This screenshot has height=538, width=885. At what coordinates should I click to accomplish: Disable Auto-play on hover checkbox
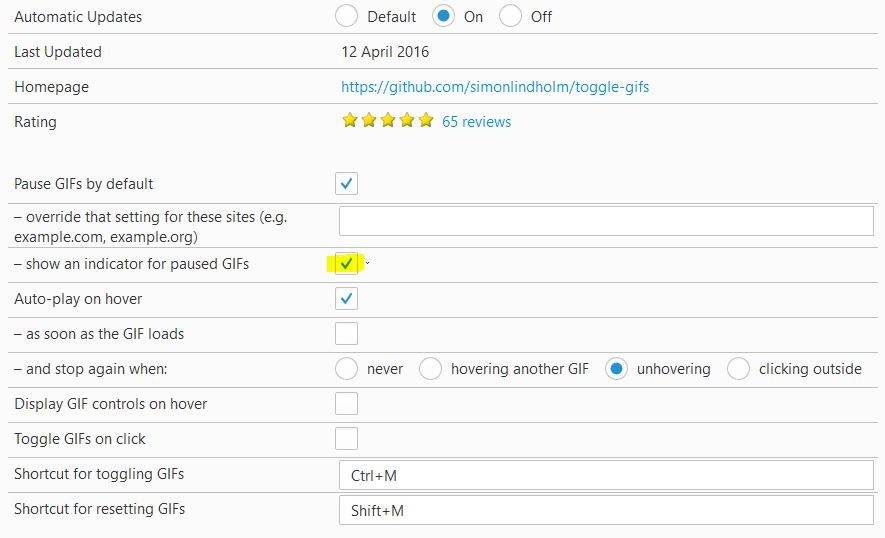(x=346, y=299)
